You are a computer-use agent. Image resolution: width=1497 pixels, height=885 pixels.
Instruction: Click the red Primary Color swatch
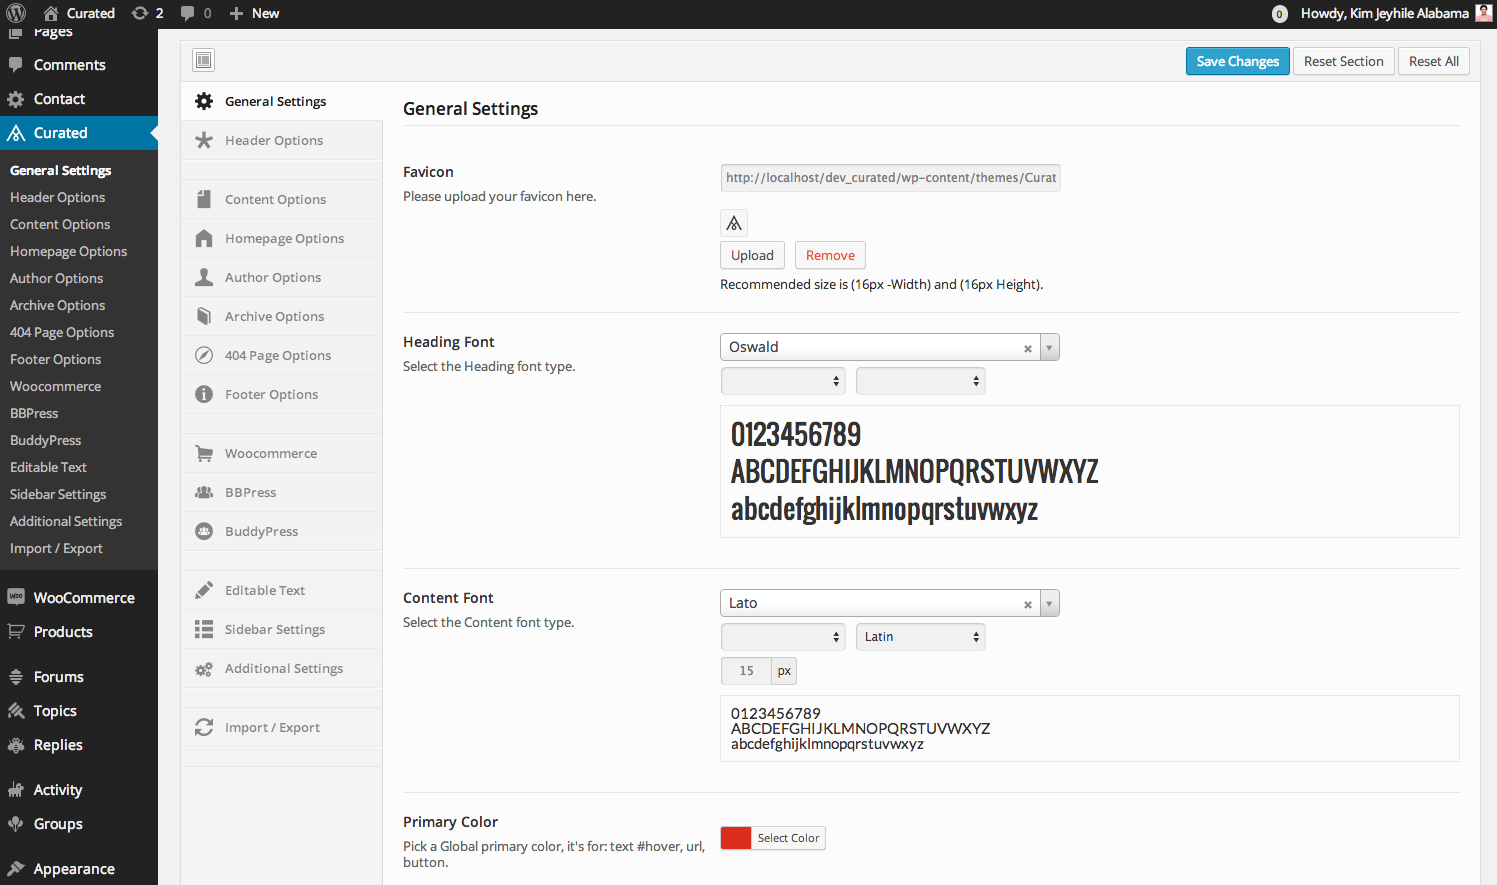tap(736, 838)
